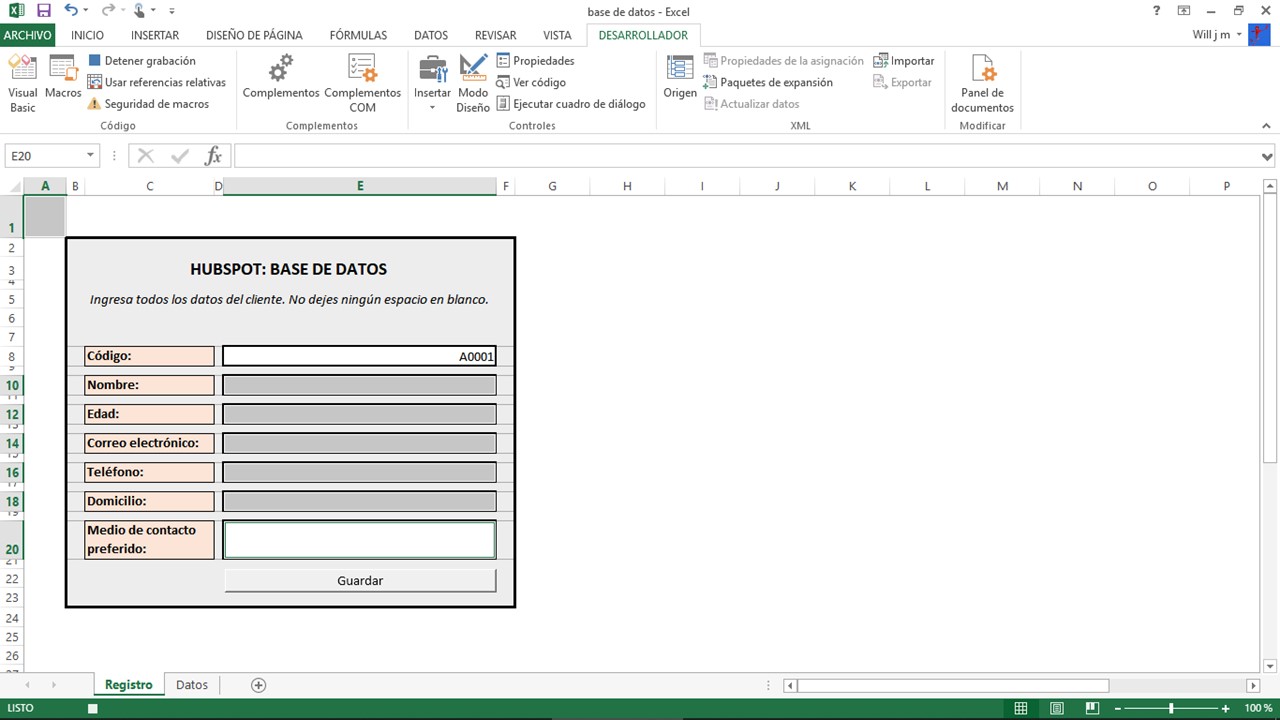The width and height of the screenshot is (1280, 720).
Task: Open Complementos COM dialog
Action: (362, 83)
